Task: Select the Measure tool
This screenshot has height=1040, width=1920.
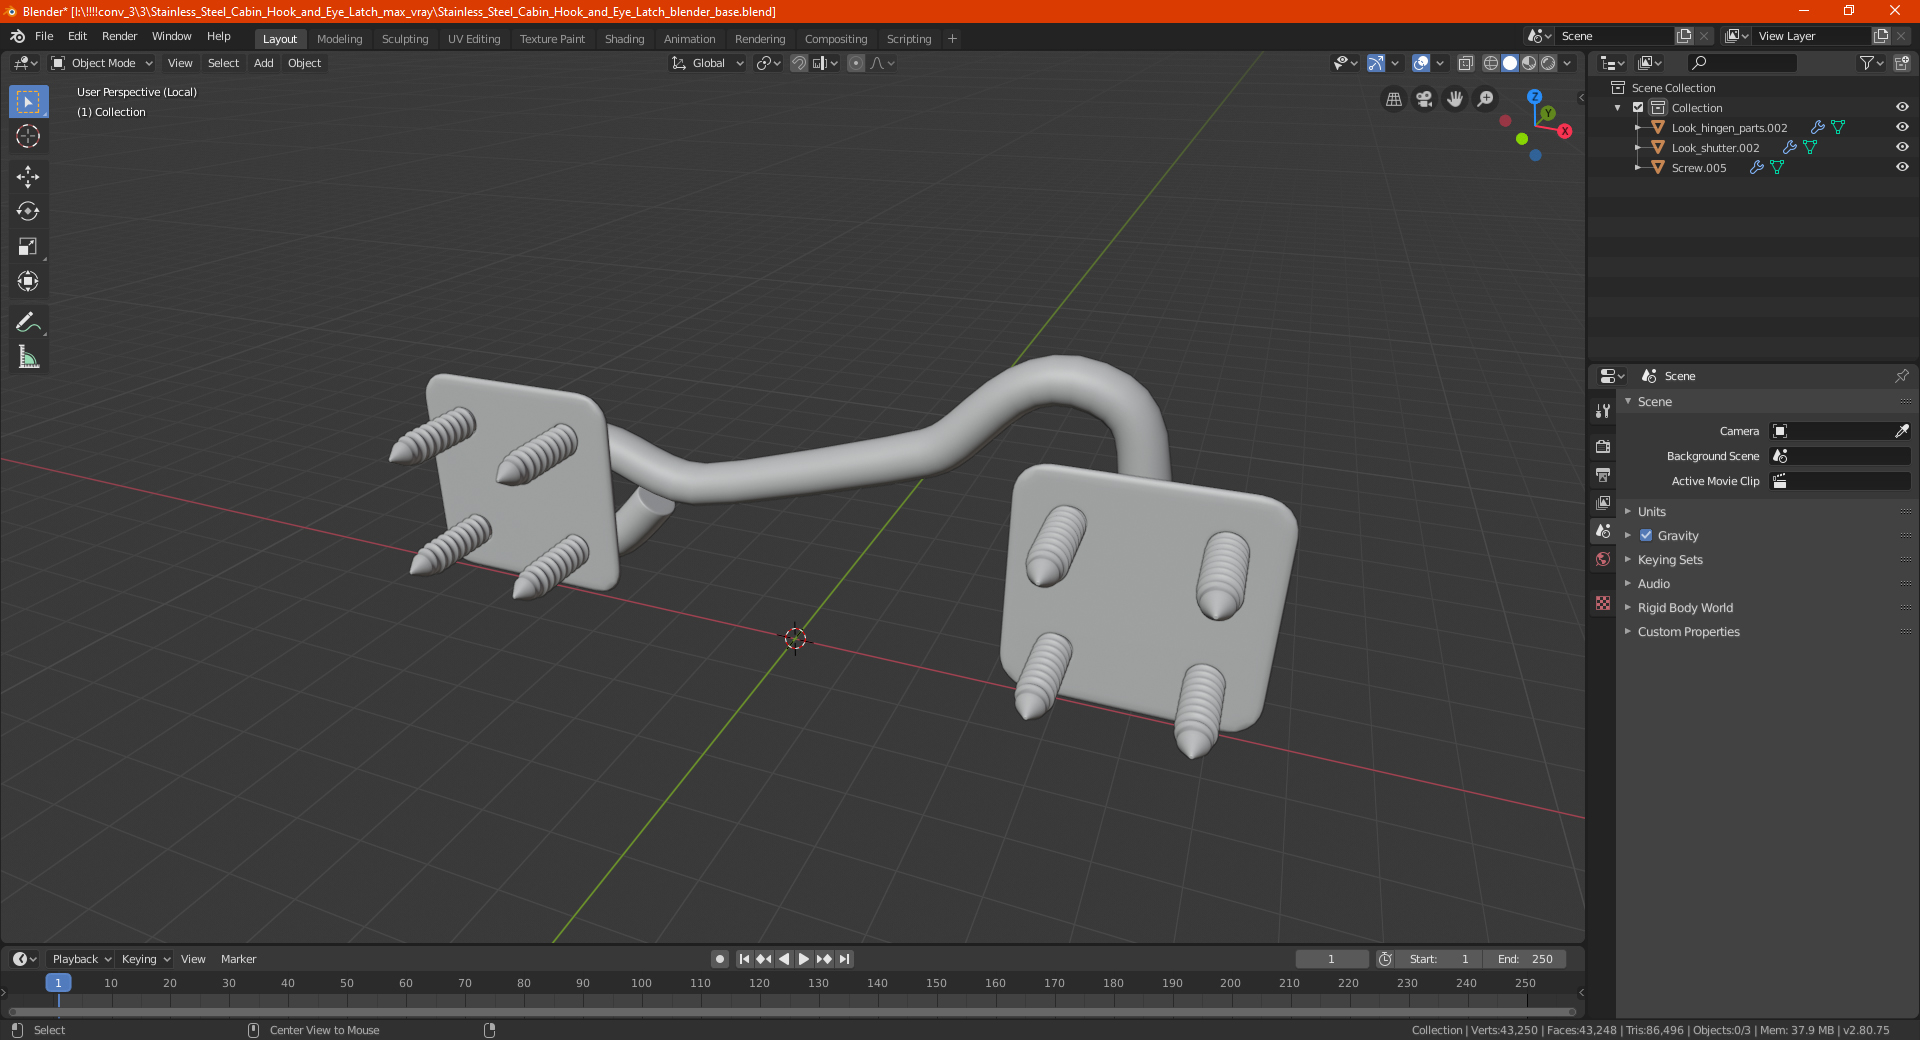Action: coord(28,357)
